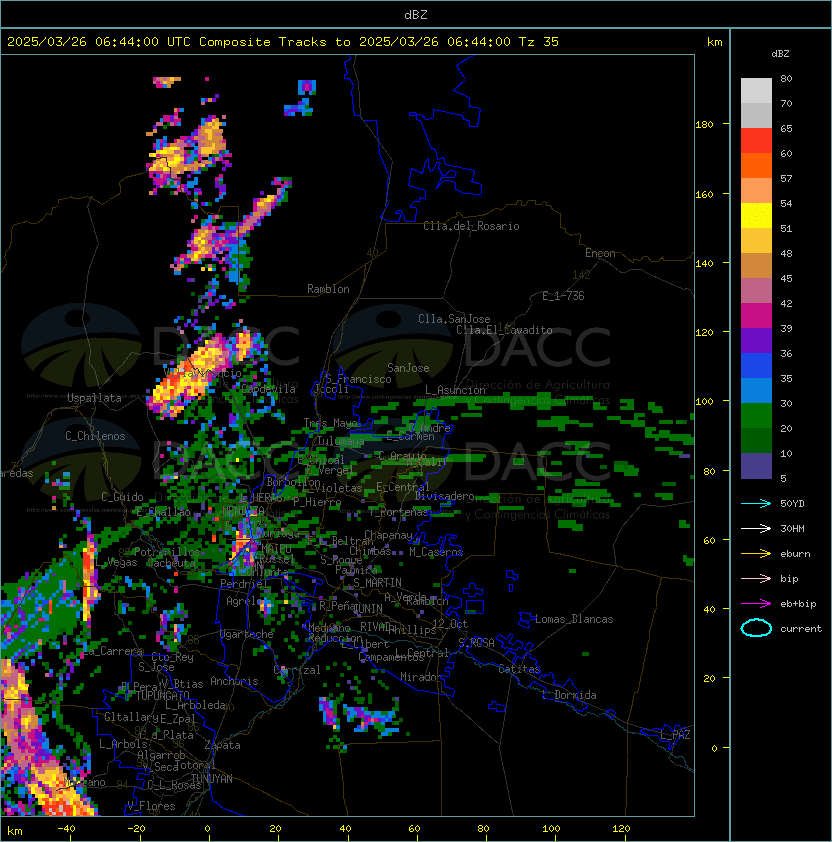Screen dimensions: 832x842
Task: Select the 'E_1-736' map label
Action: [x=563, y=296]
